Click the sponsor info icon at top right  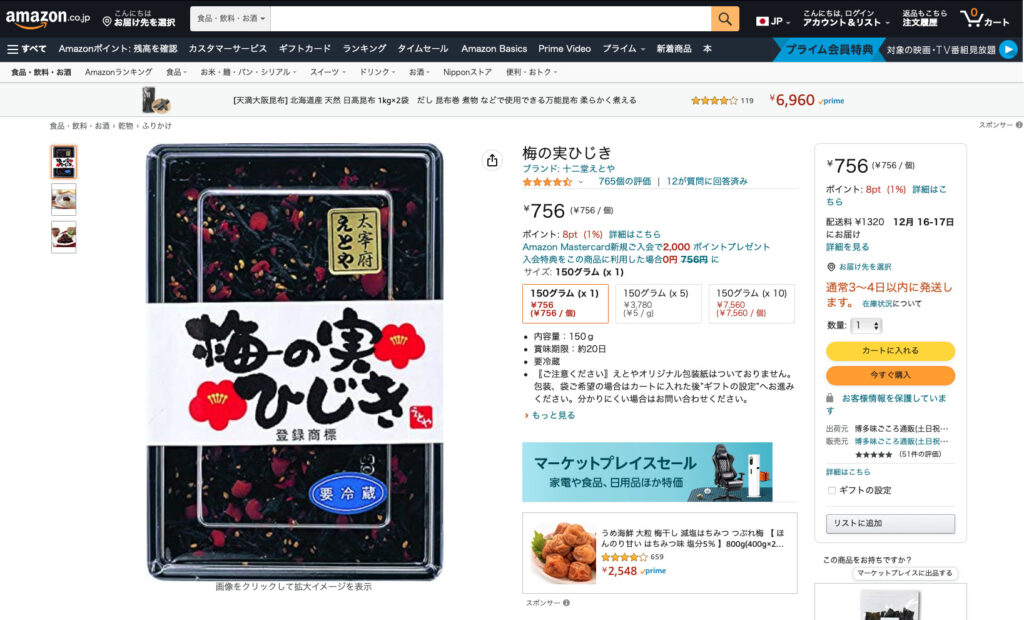[x=1019, y=125]
